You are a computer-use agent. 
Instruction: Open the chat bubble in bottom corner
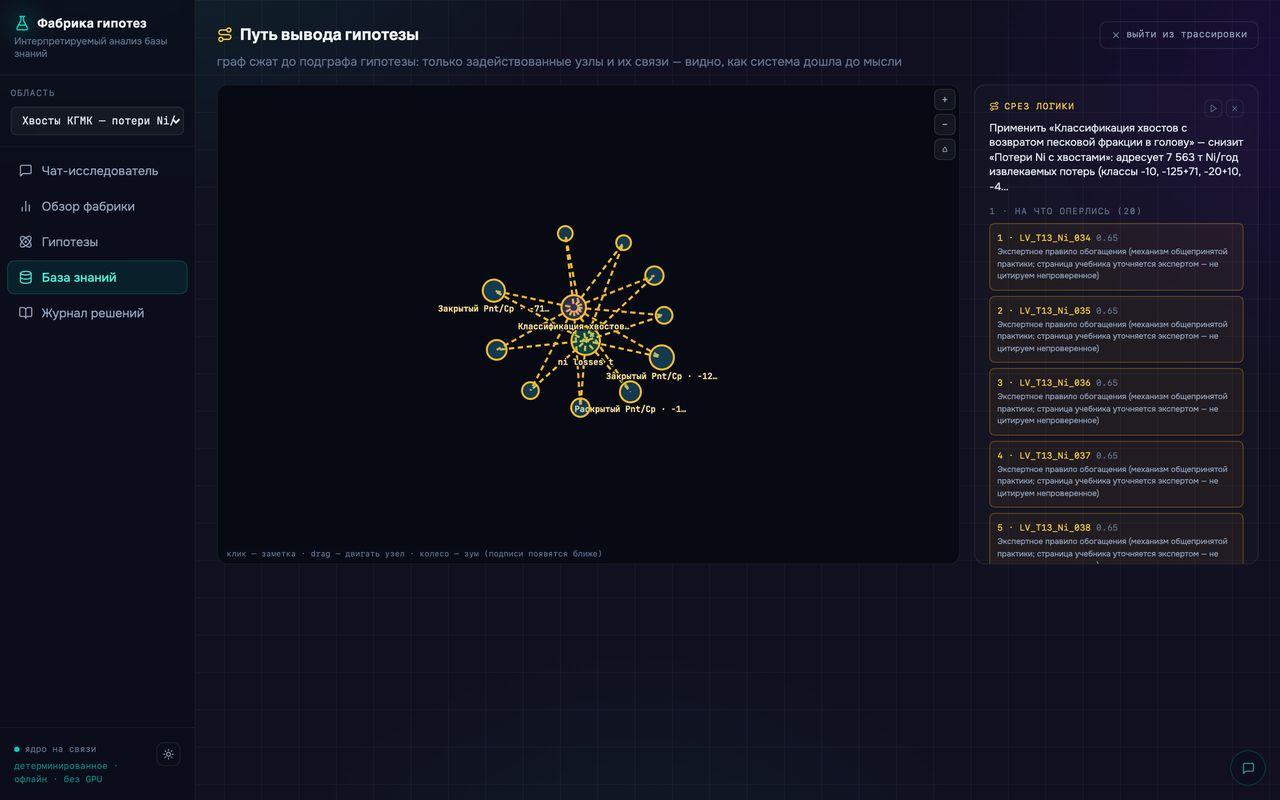1248,768
